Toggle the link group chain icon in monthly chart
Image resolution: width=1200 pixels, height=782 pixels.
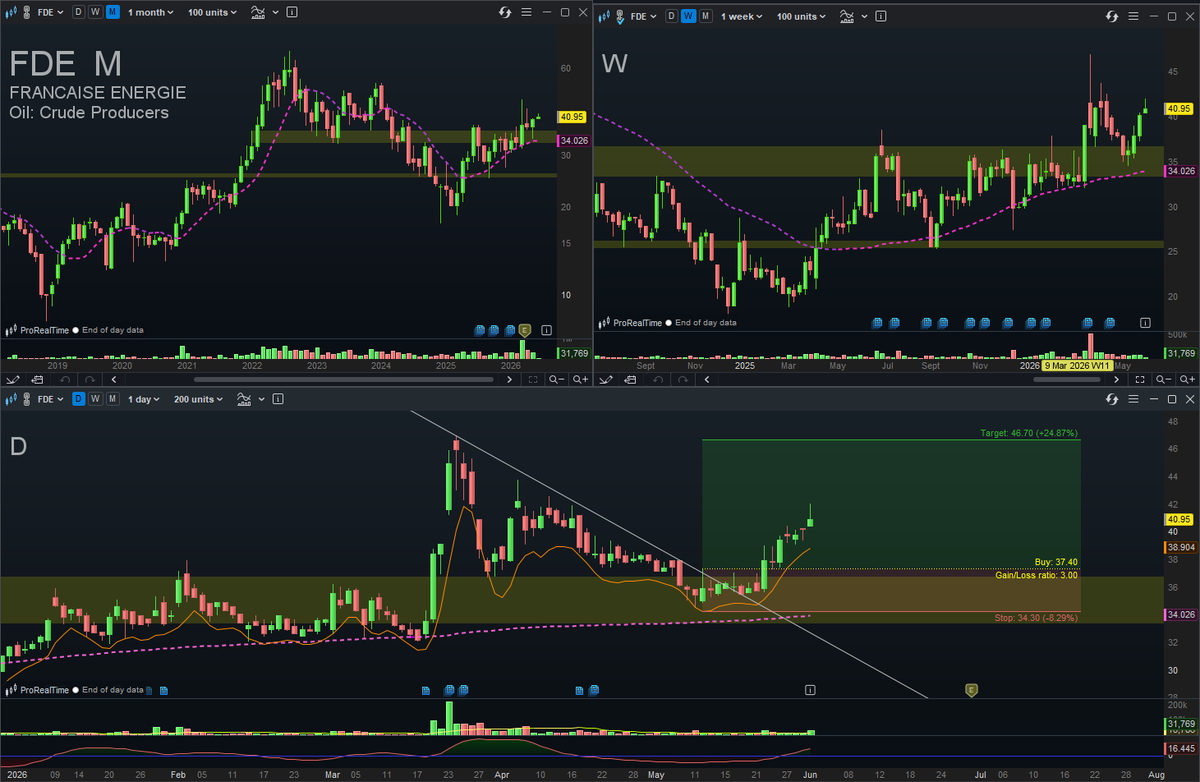pos(27,12)
